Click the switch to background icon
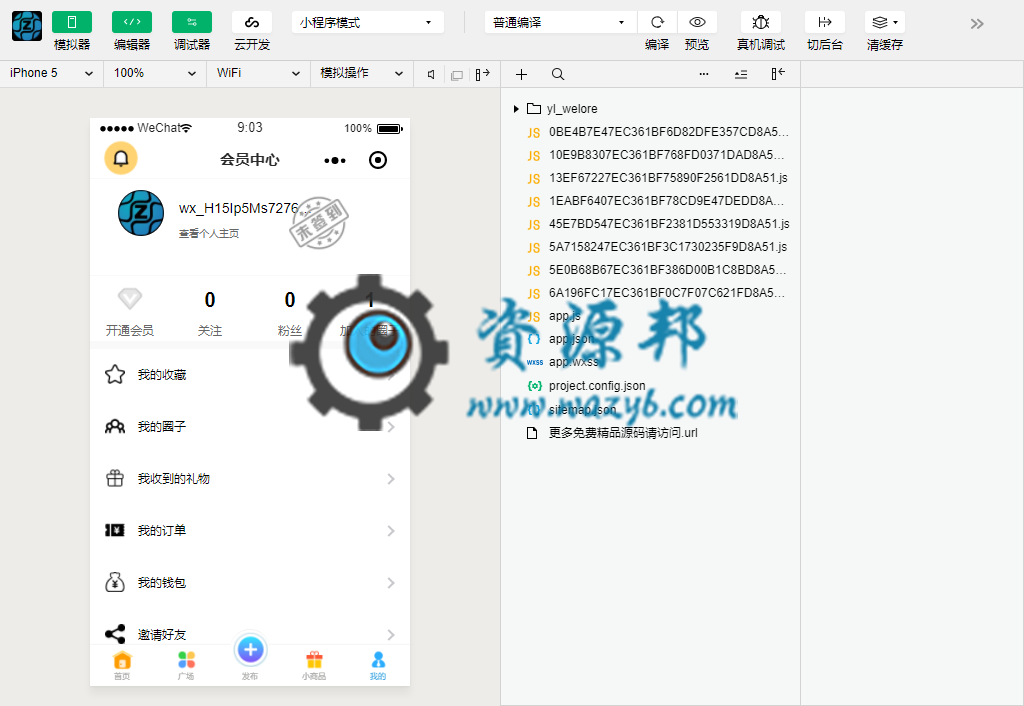This screenshot has width=1024, height=706. [x=825, y=22]
